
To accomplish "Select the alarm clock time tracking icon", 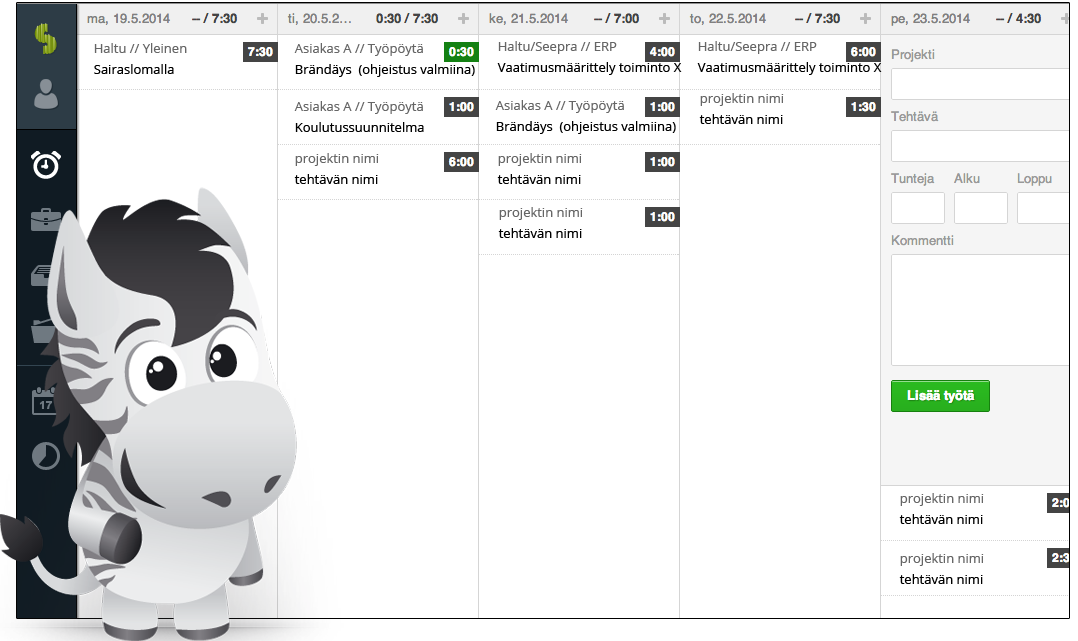I will coord(46,164).
